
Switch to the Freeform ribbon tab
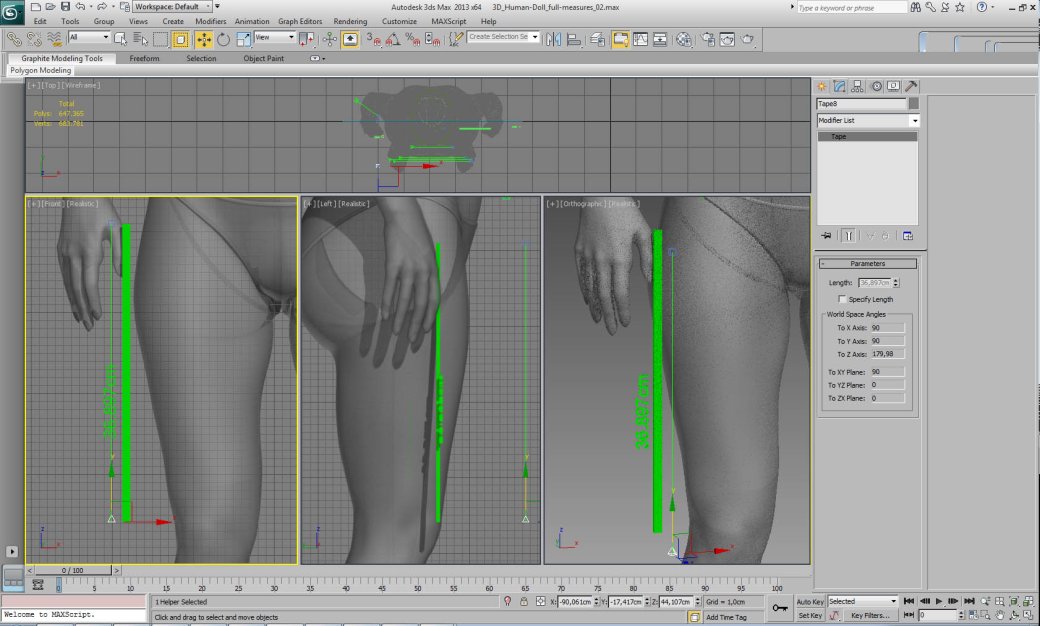coord(144,58)
